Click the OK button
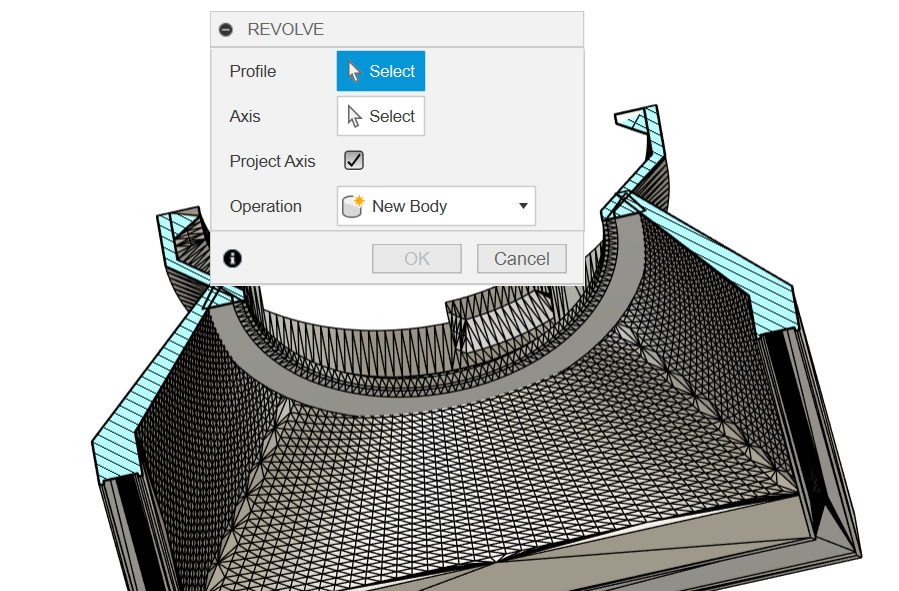The height and width of the screenshot is (591, 899). coord(417,259)
